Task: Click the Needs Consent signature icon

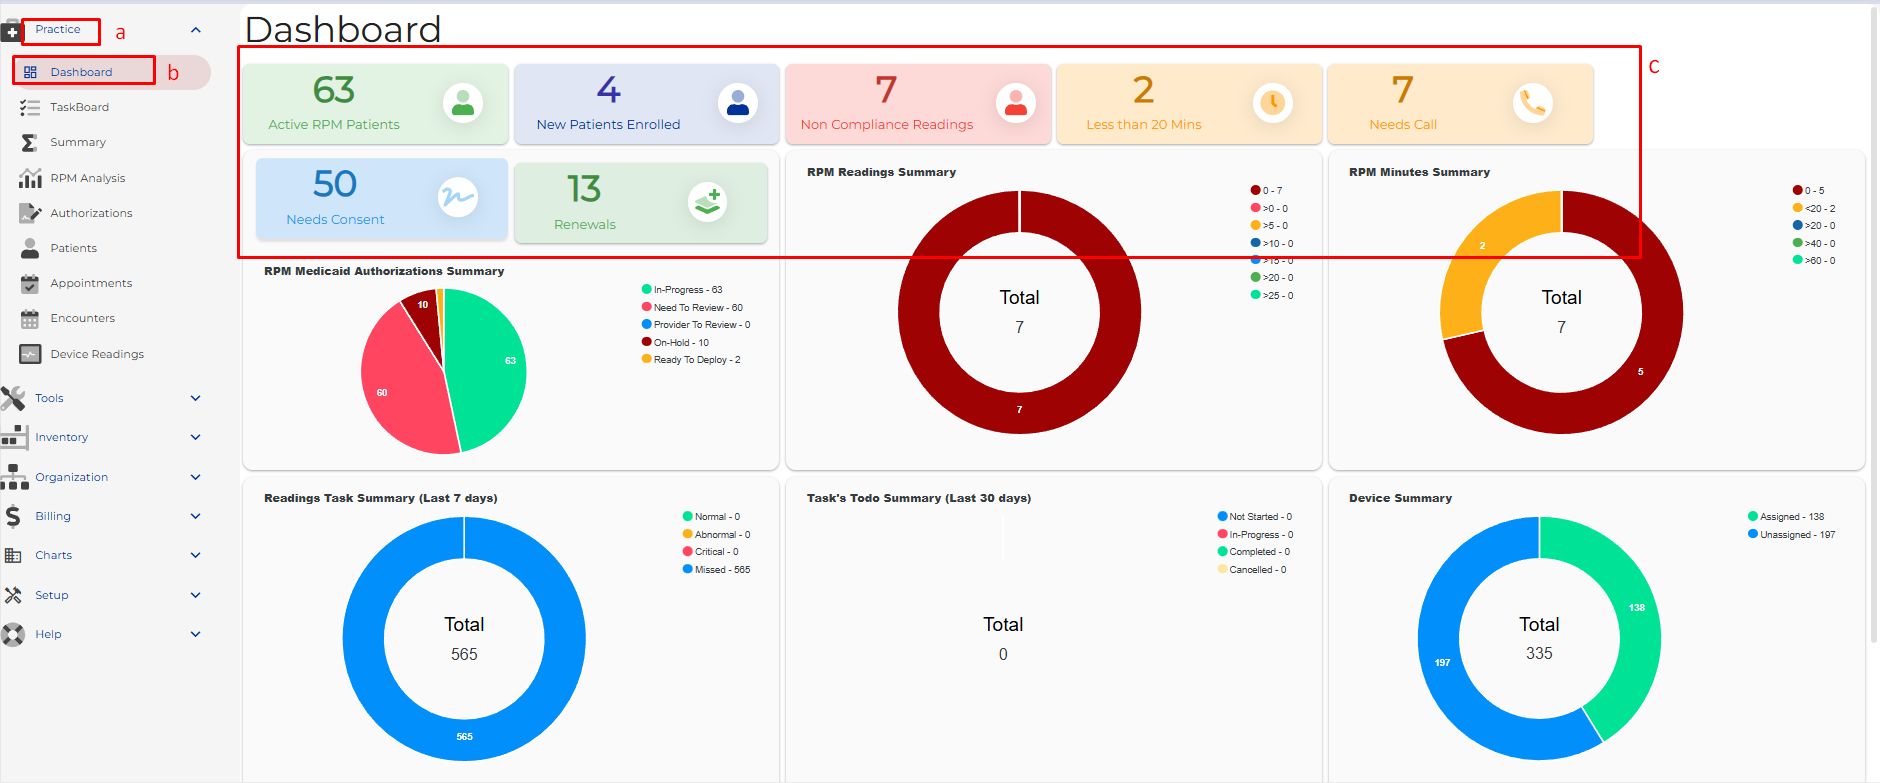Action: [458, 197]
